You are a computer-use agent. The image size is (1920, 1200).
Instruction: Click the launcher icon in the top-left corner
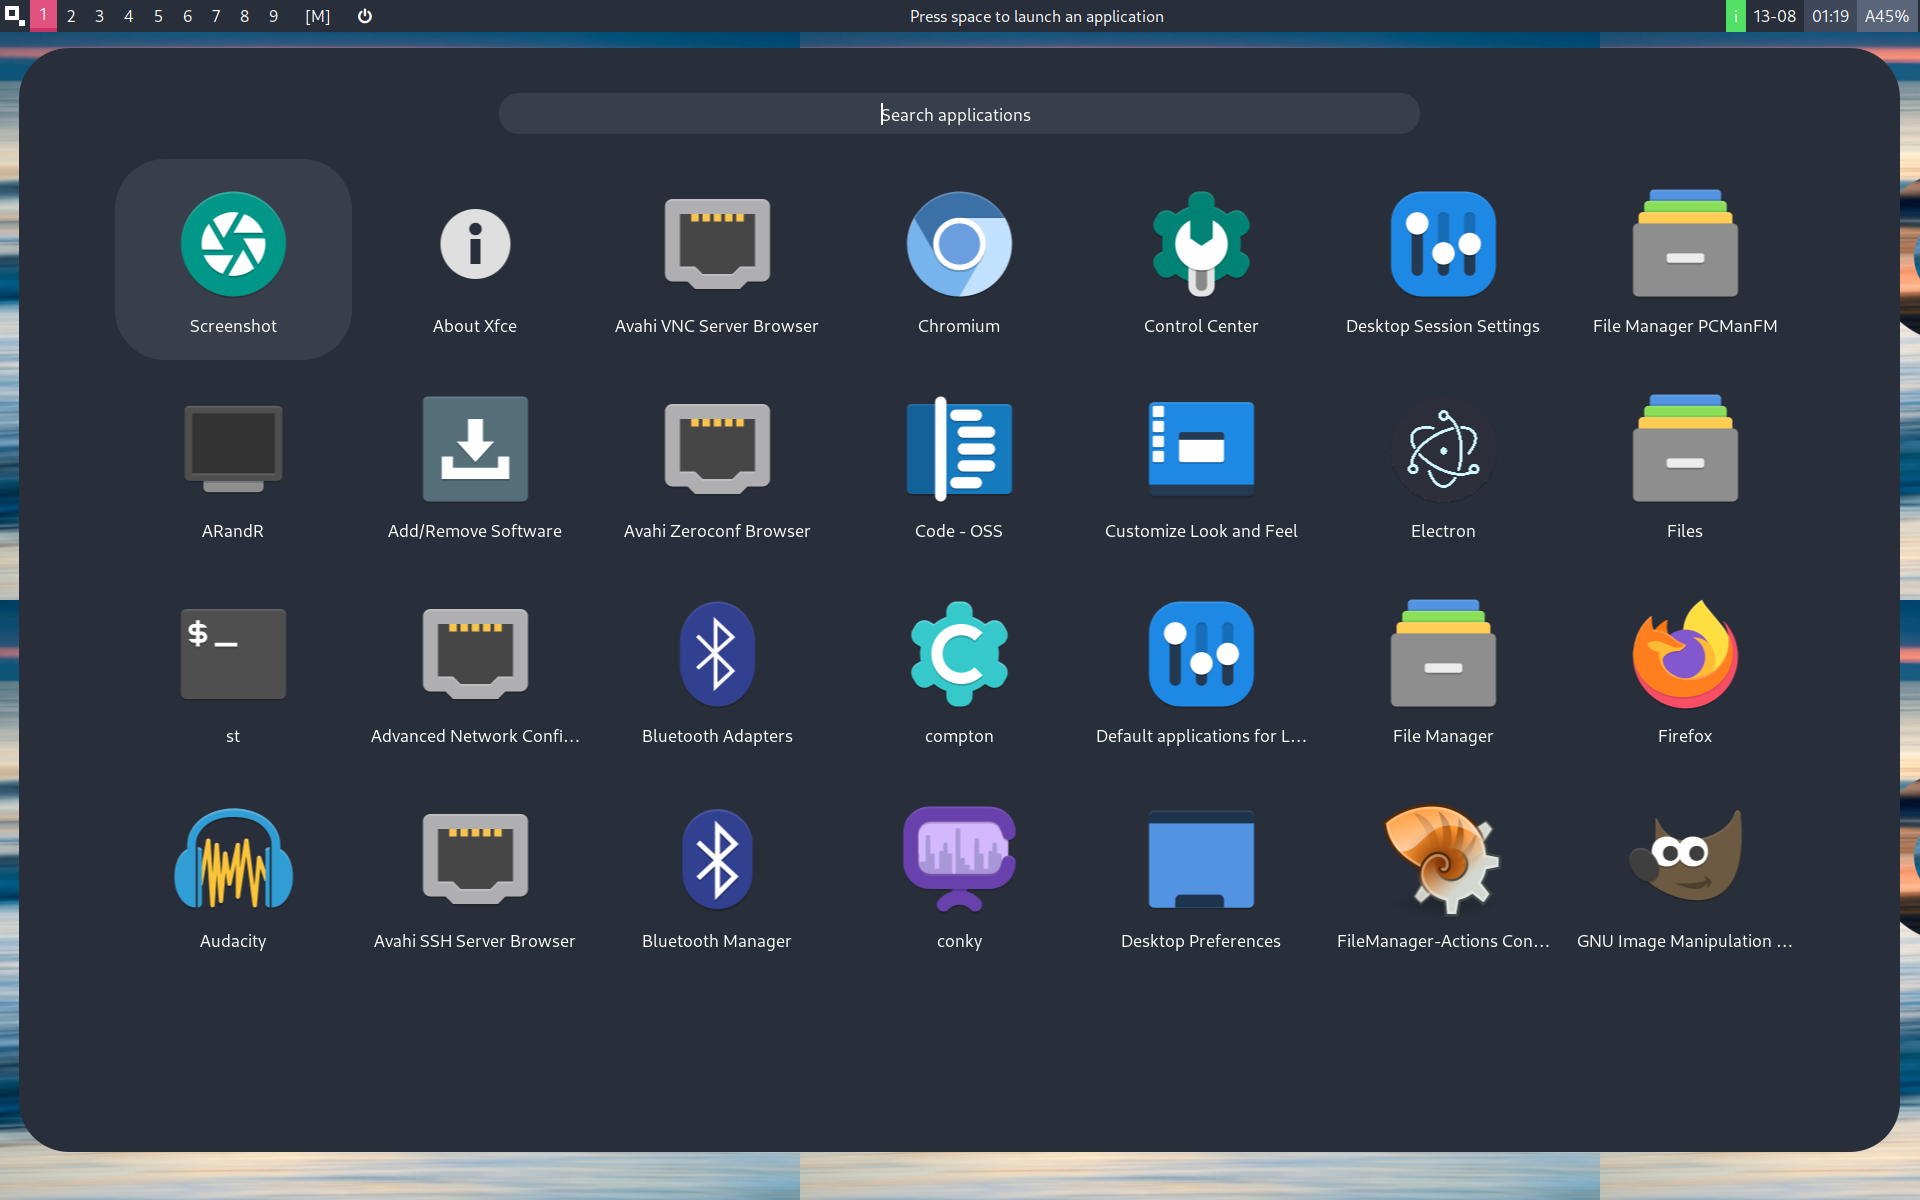[x=14, y=16]
